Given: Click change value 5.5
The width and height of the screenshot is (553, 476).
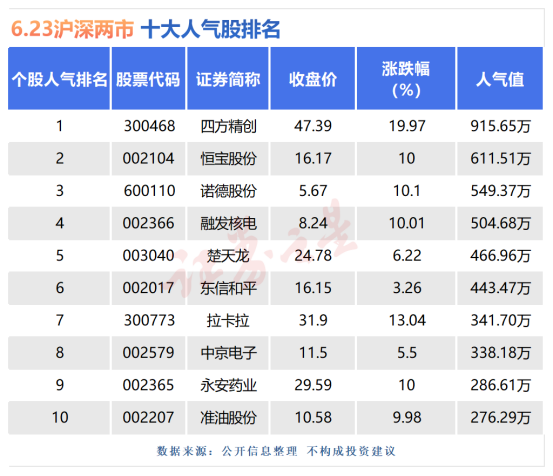Looking at the screenshot, I should click(407, 353).
